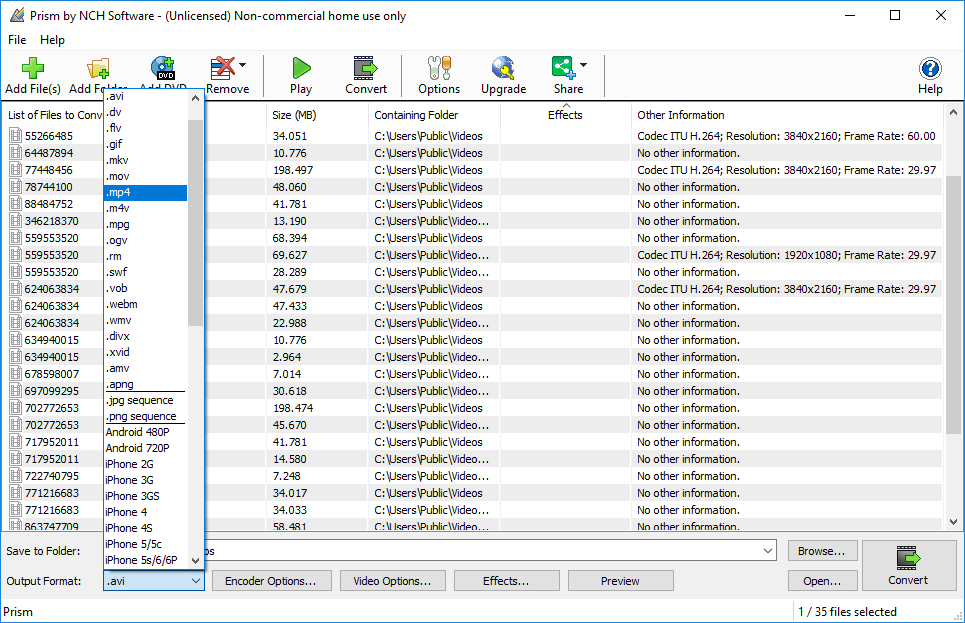965x623 pixels.
Task: Select .mp4 in the format list
Action: (x=145, y=192)
